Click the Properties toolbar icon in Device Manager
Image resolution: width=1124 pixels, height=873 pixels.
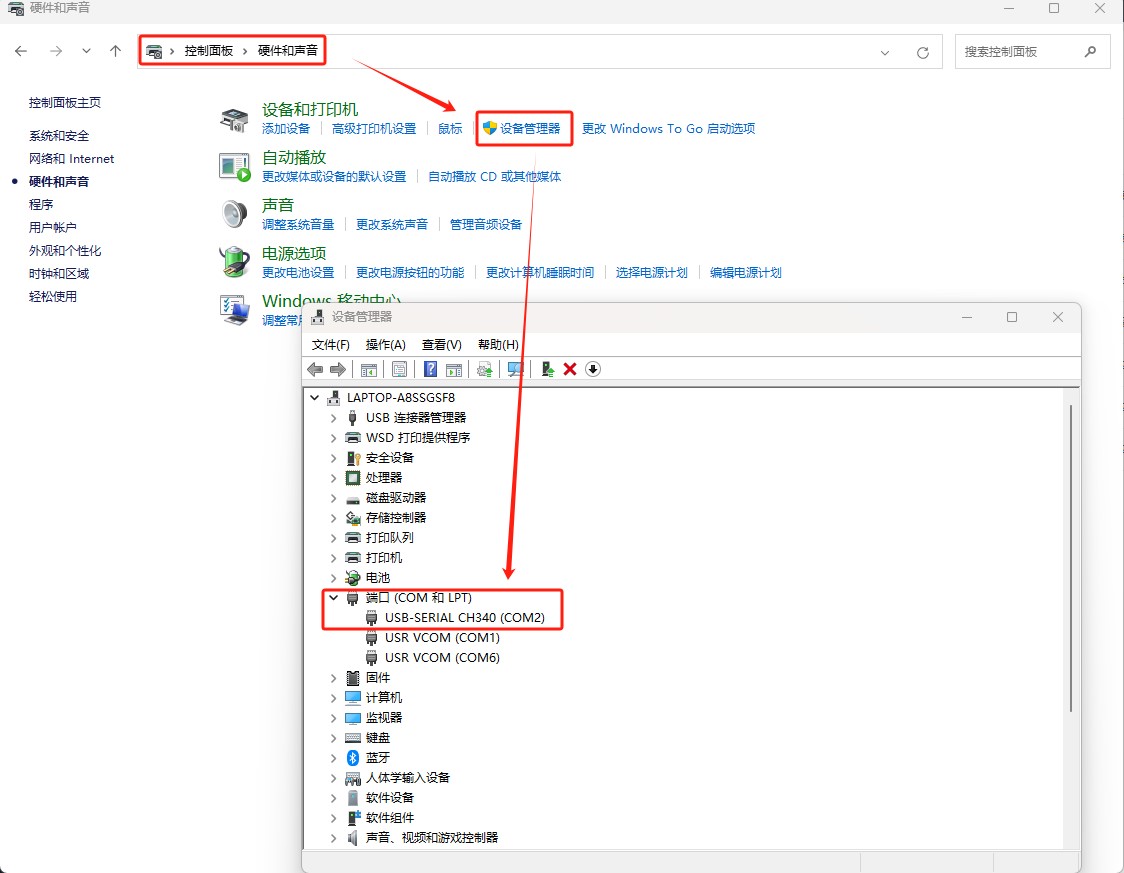[x=399, y=369]
